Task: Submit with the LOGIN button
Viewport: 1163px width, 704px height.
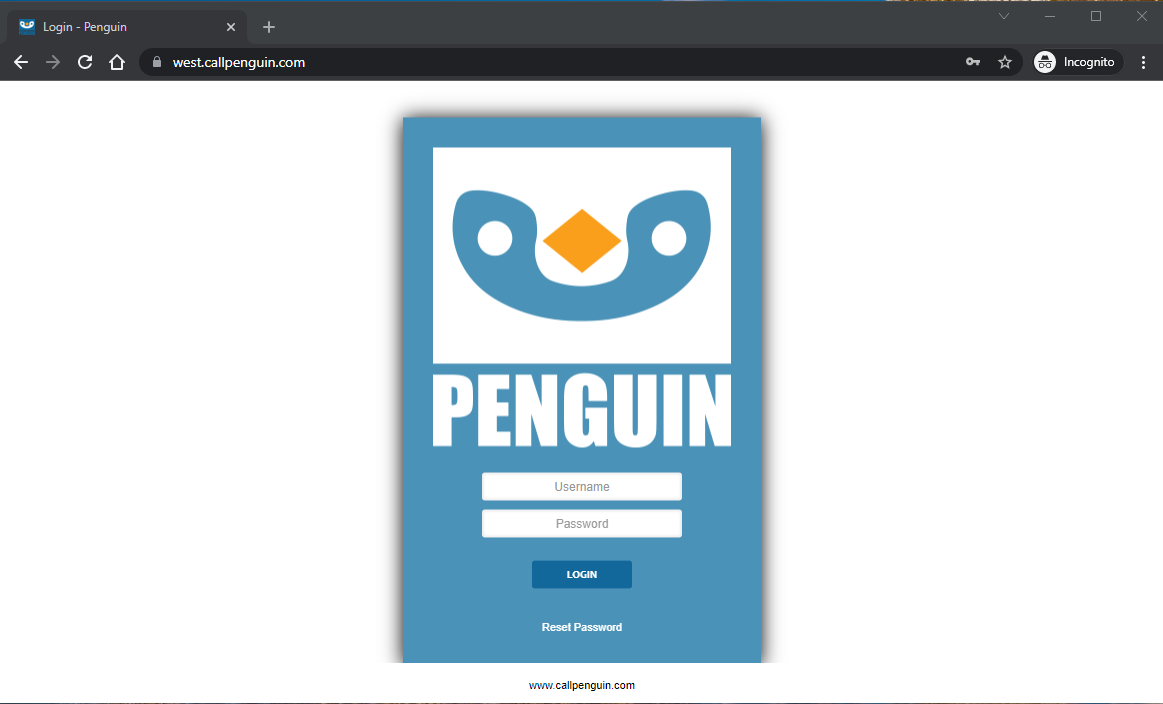Action: pyautogui.click(x=582, y=574)
